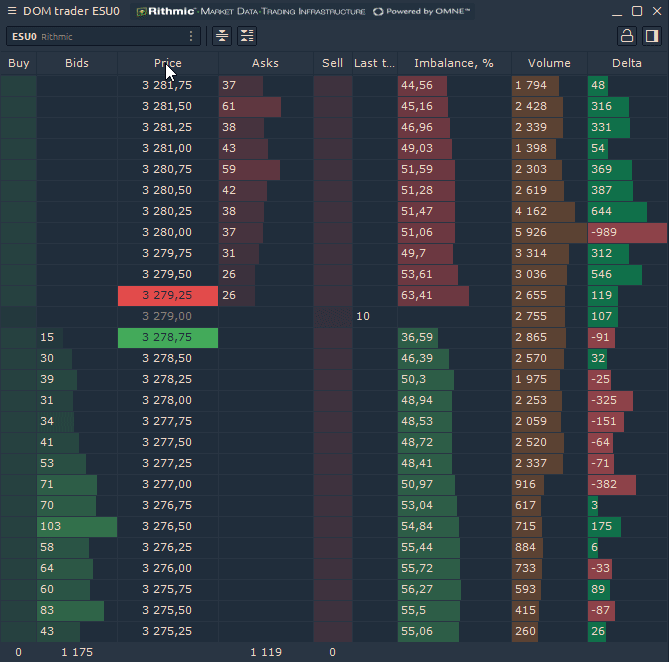Image resolution: width=669 pixels, height=662 pixels.
Task: Open the hamburger menu of DOM trader
Action: tap(12, 11)
